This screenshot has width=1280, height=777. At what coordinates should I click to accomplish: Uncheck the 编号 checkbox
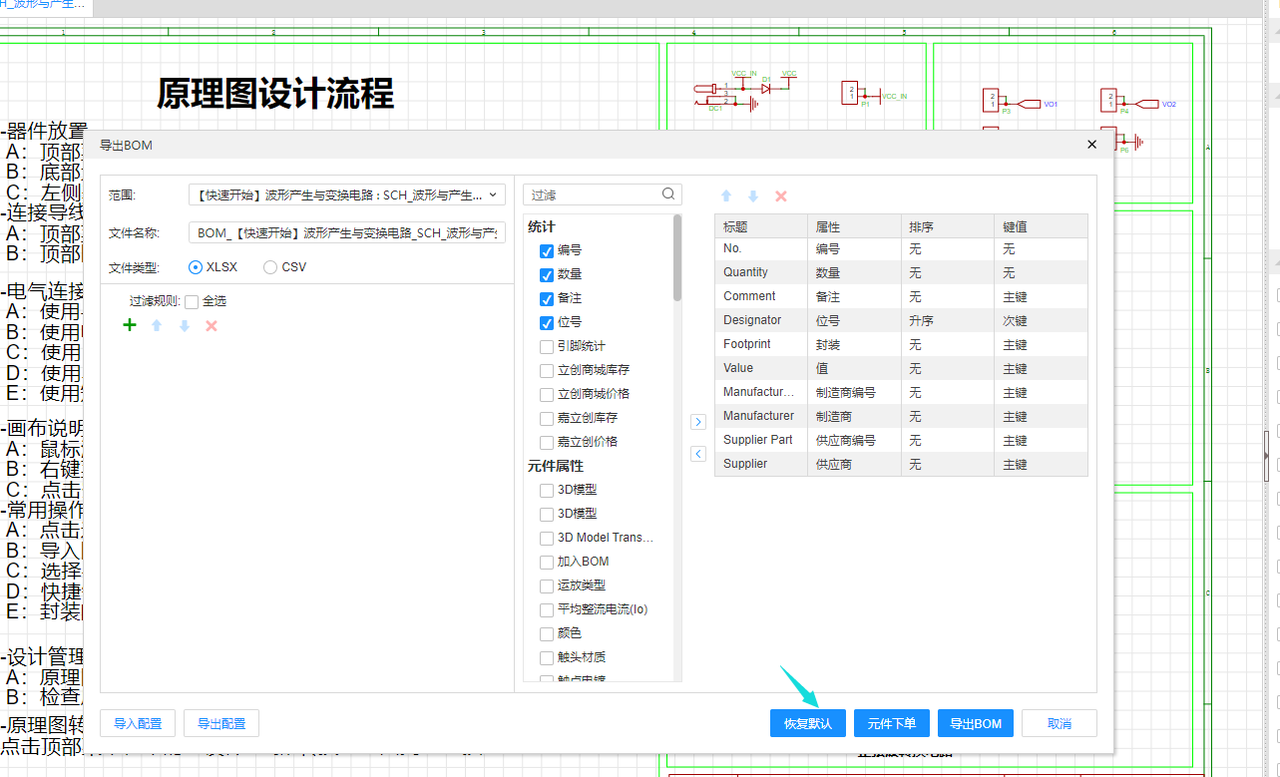[547, 251]
